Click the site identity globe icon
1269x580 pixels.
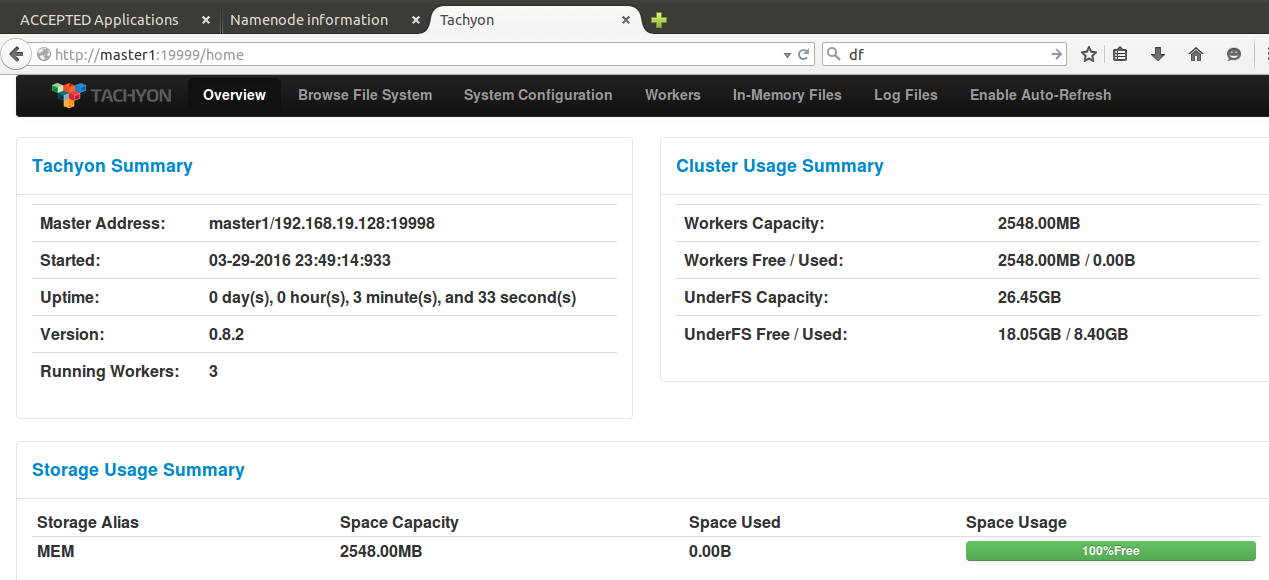coord(43,55)
